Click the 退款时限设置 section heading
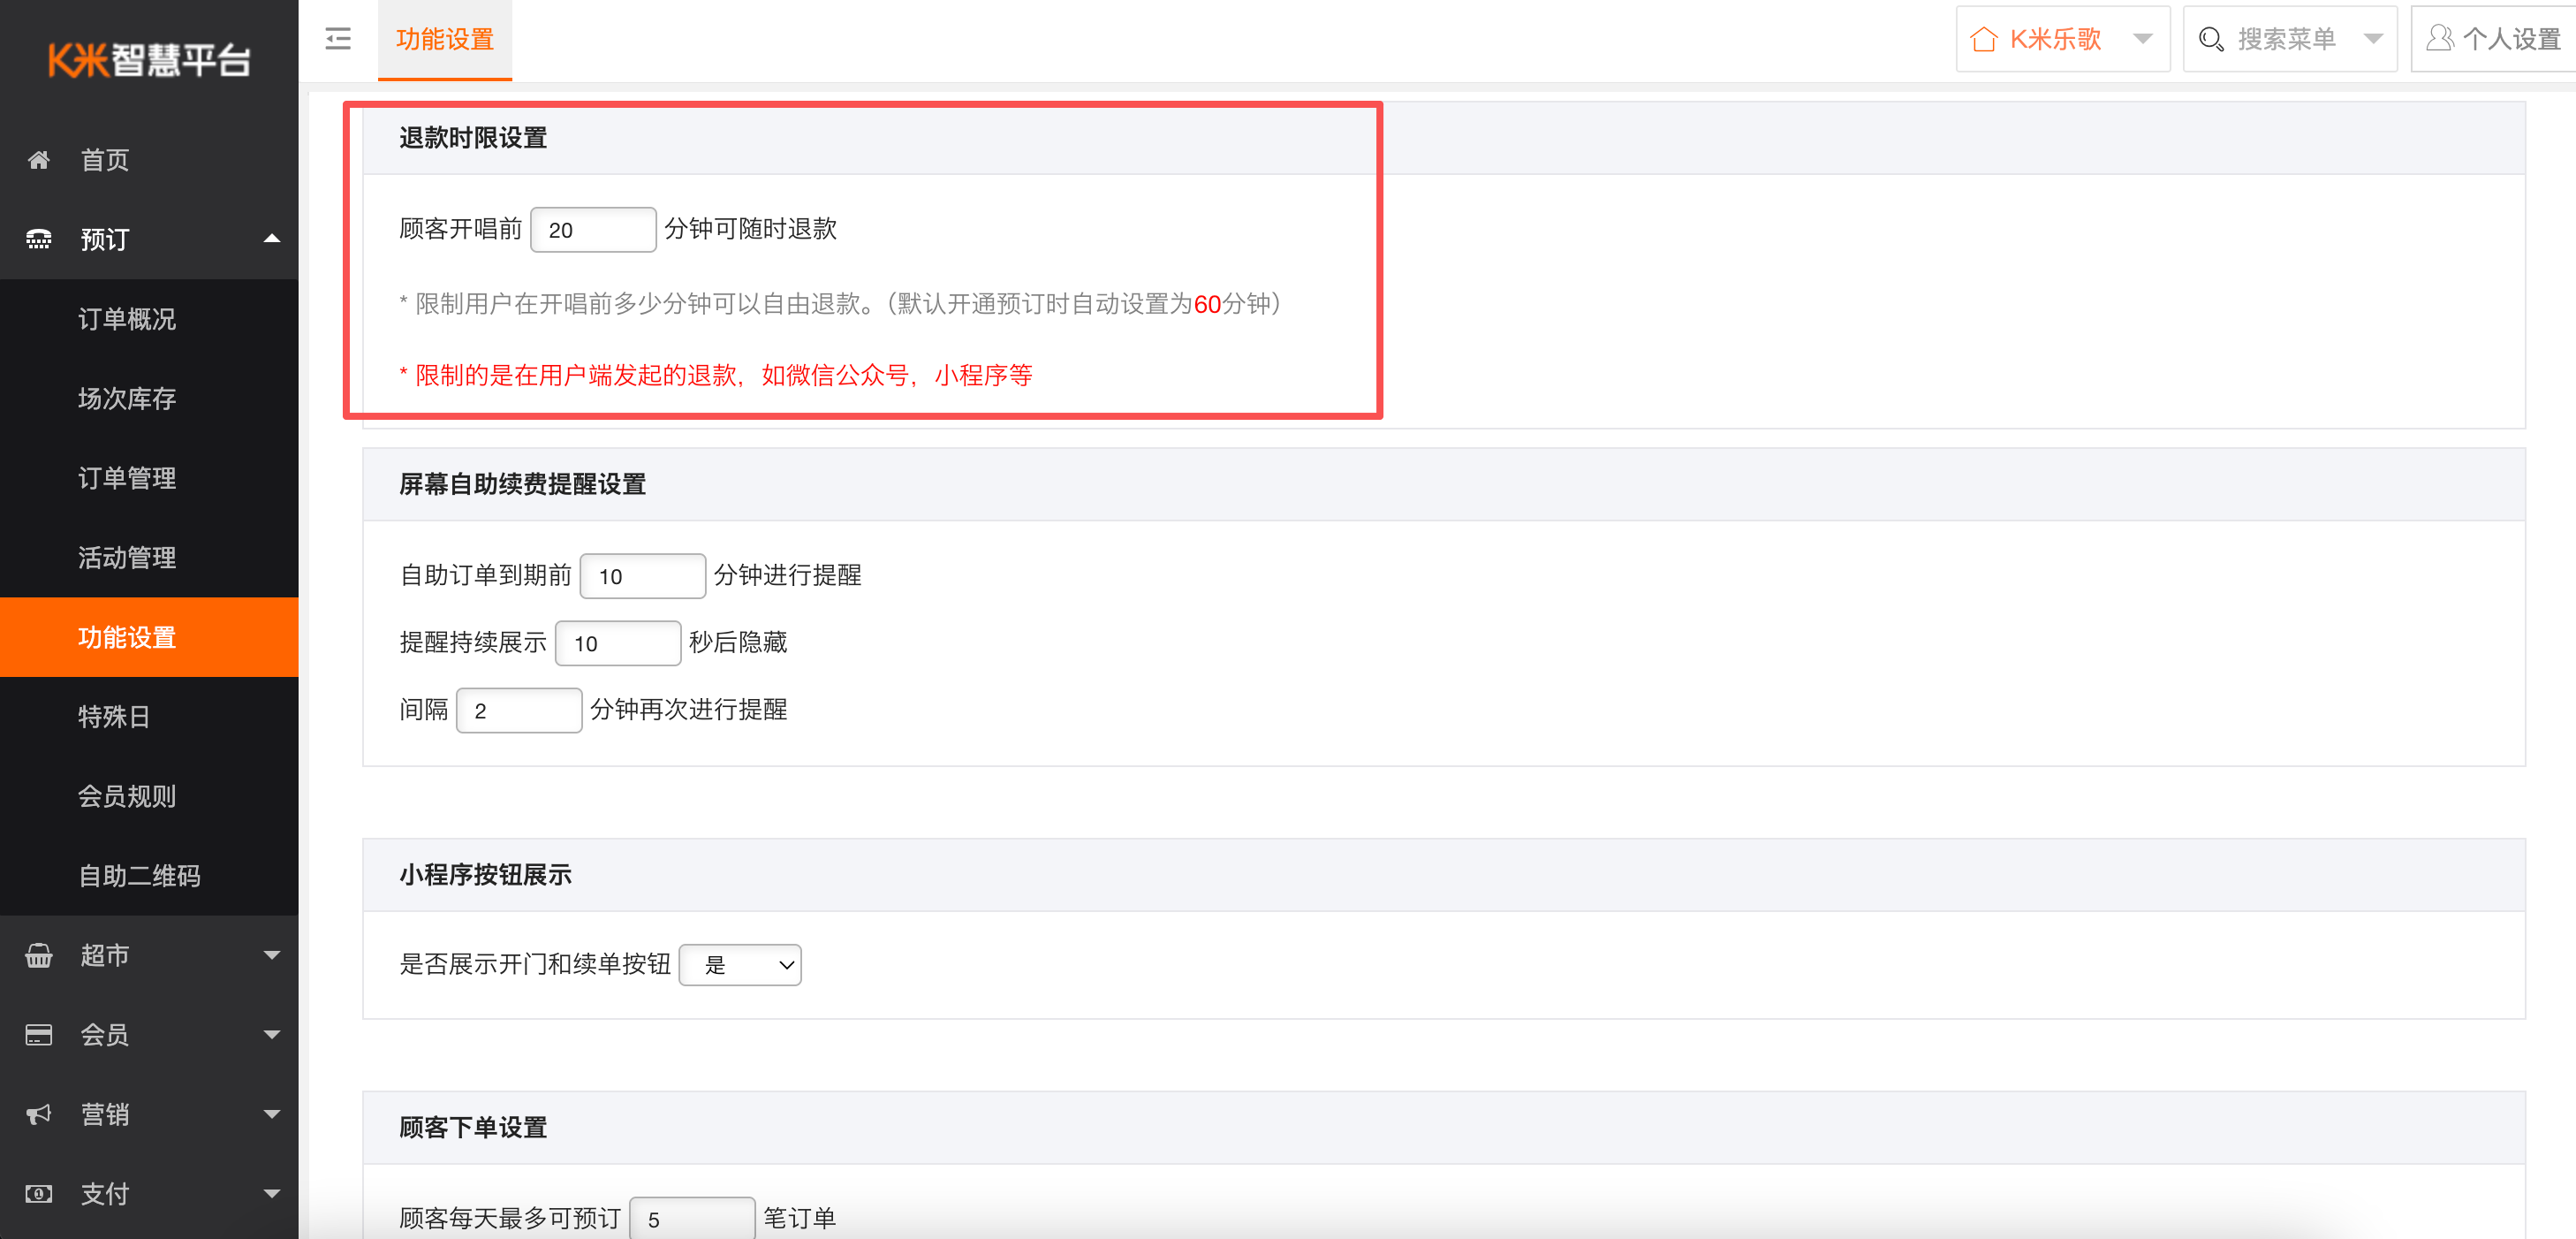This screenshot has width=2576, height=1239. point(473,138)
